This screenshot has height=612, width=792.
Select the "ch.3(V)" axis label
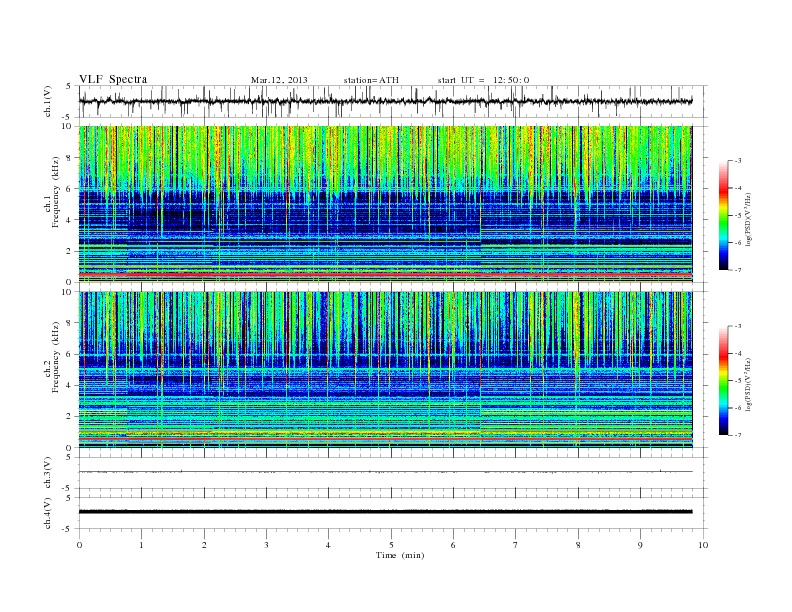48,473
